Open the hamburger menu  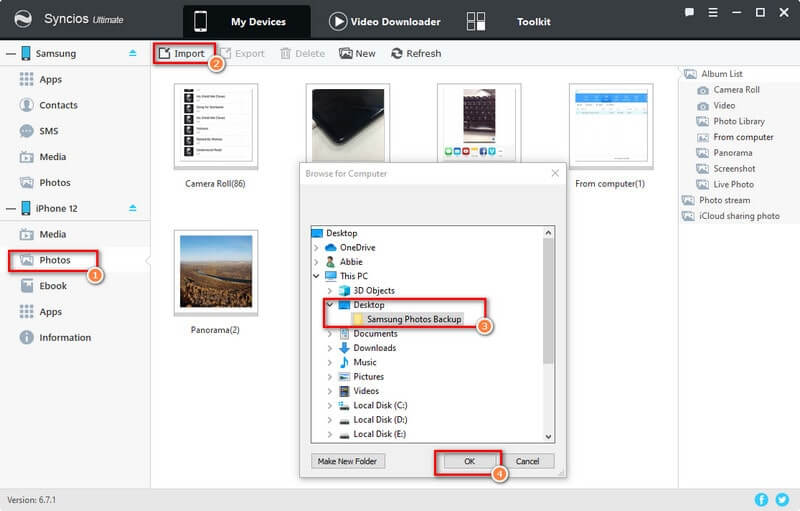pyautogui.click(x=713, y=12)
